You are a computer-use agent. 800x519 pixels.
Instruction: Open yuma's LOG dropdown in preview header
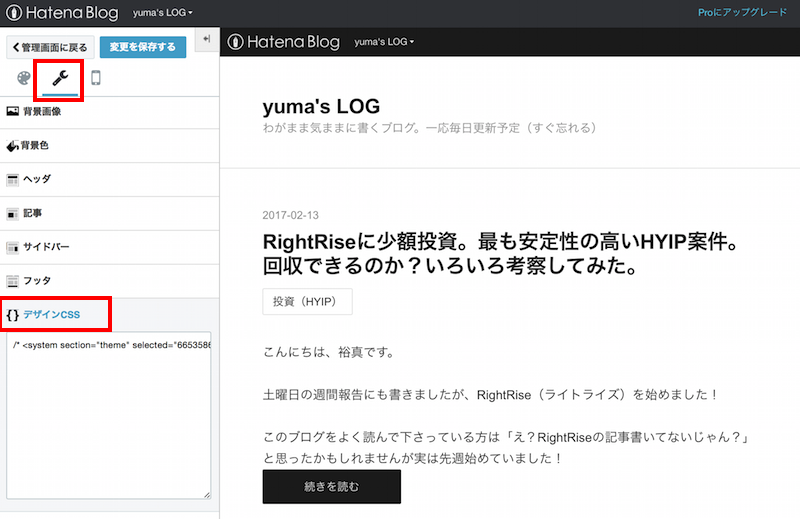(384, 42)
